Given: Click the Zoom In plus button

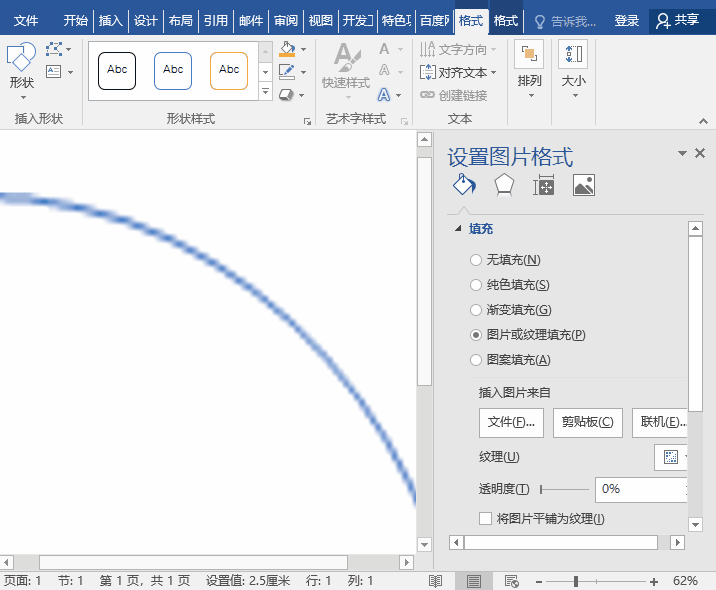Looking at the screenshot, I should (x=654, y=581).
